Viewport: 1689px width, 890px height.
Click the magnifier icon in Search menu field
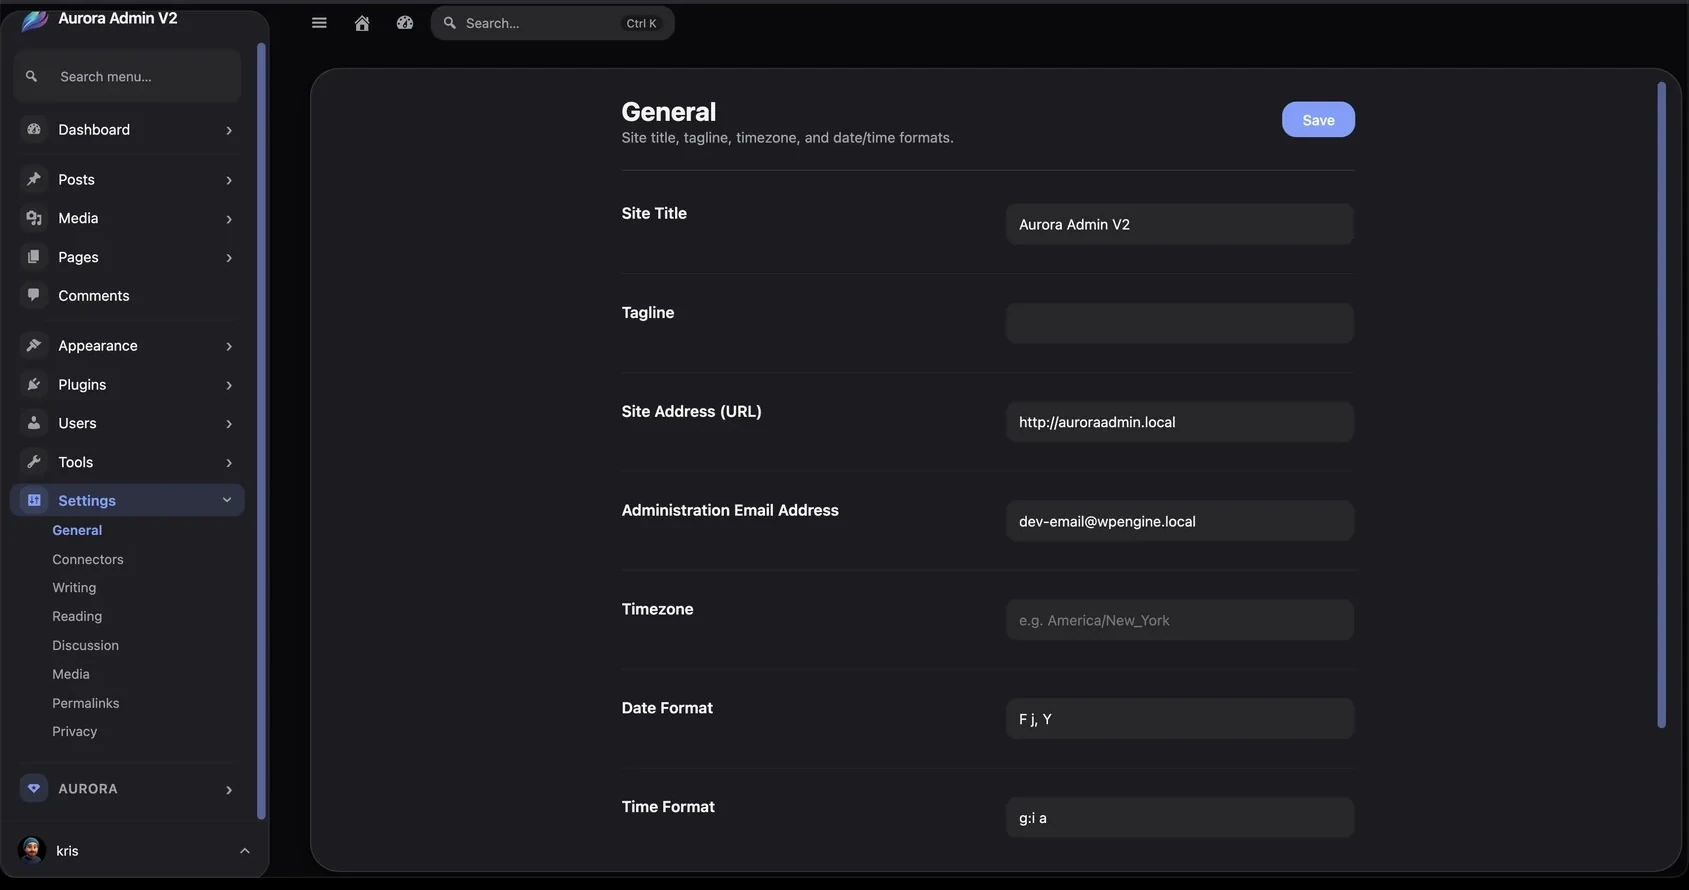pos(32,76)
